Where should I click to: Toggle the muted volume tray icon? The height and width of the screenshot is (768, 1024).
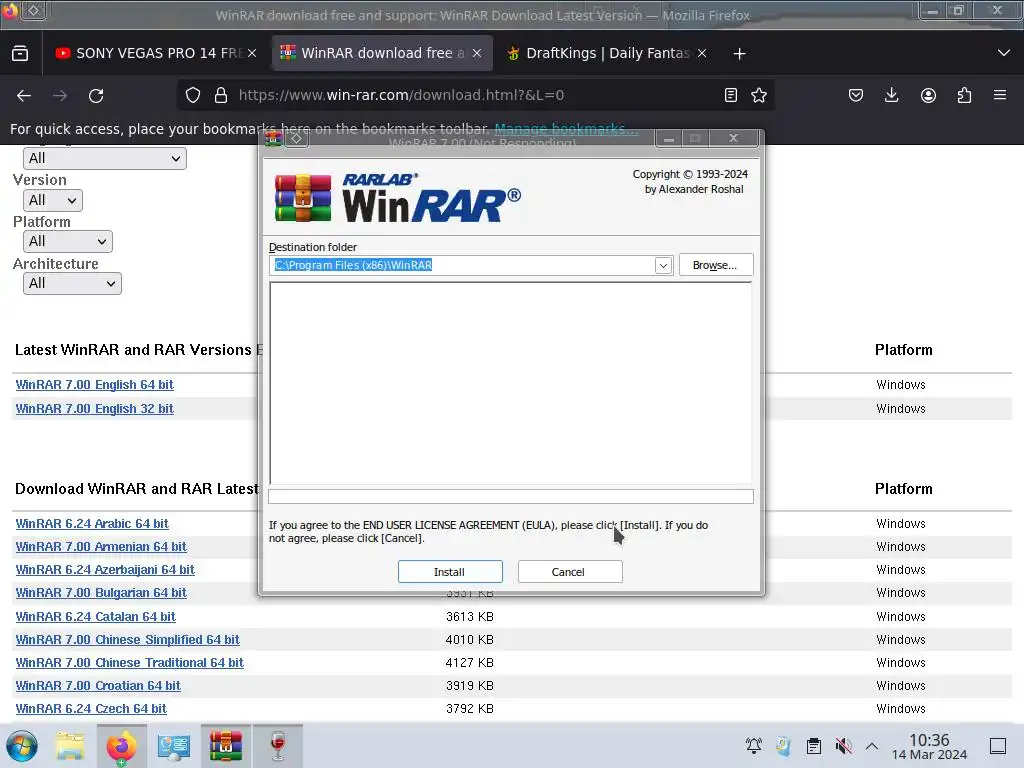click(844, 746)
